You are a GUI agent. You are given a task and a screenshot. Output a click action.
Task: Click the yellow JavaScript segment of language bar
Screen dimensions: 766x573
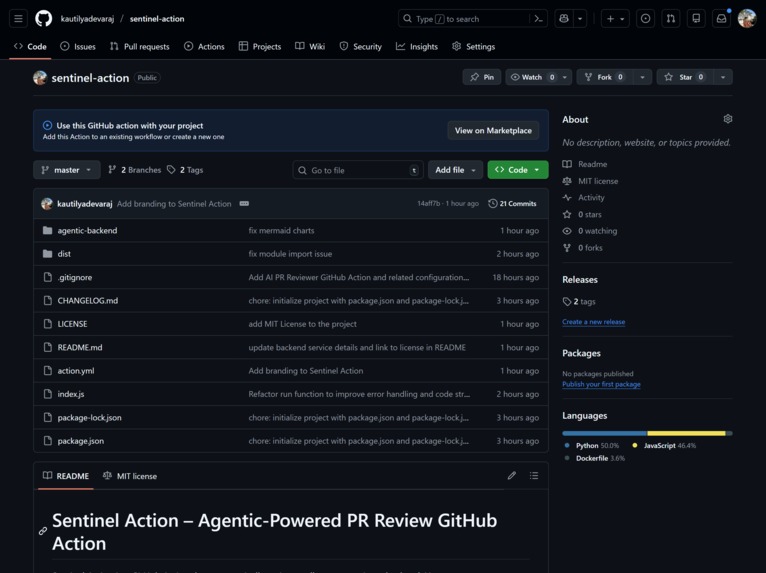click(x=686, y=433)
